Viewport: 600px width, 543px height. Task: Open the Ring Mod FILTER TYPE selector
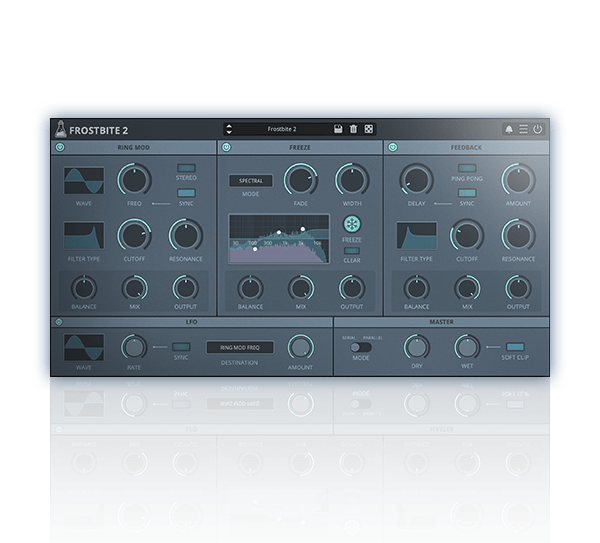click(84, 236)
